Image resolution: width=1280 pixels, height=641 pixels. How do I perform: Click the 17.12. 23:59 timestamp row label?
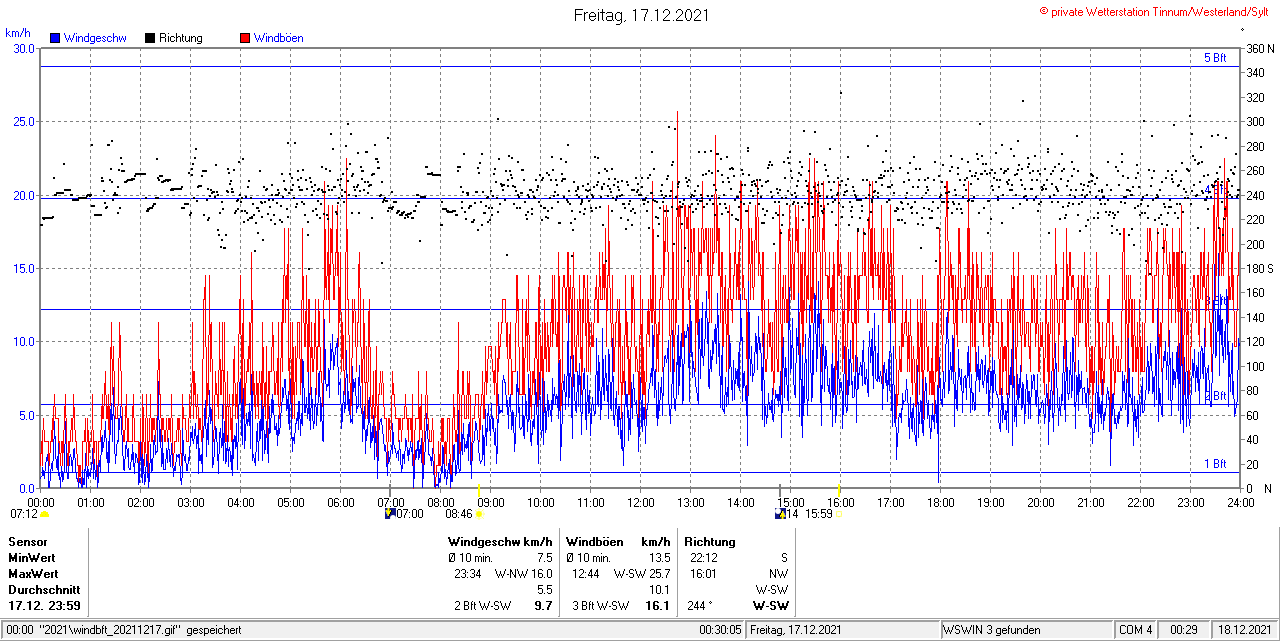pos(44,605)
